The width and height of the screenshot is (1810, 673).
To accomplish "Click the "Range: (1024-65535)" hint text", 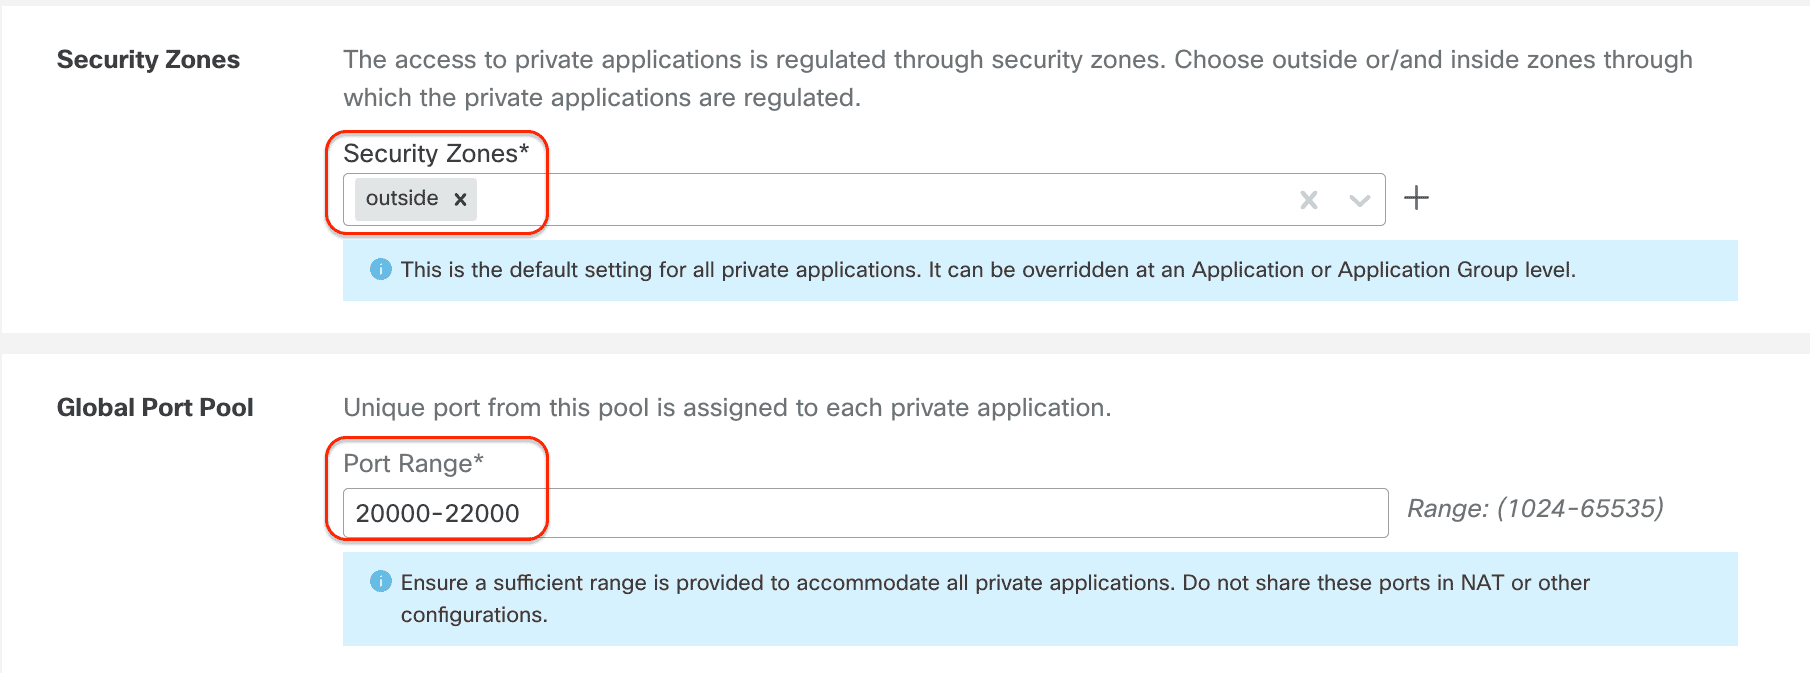I will click(x=1534, y=509).
